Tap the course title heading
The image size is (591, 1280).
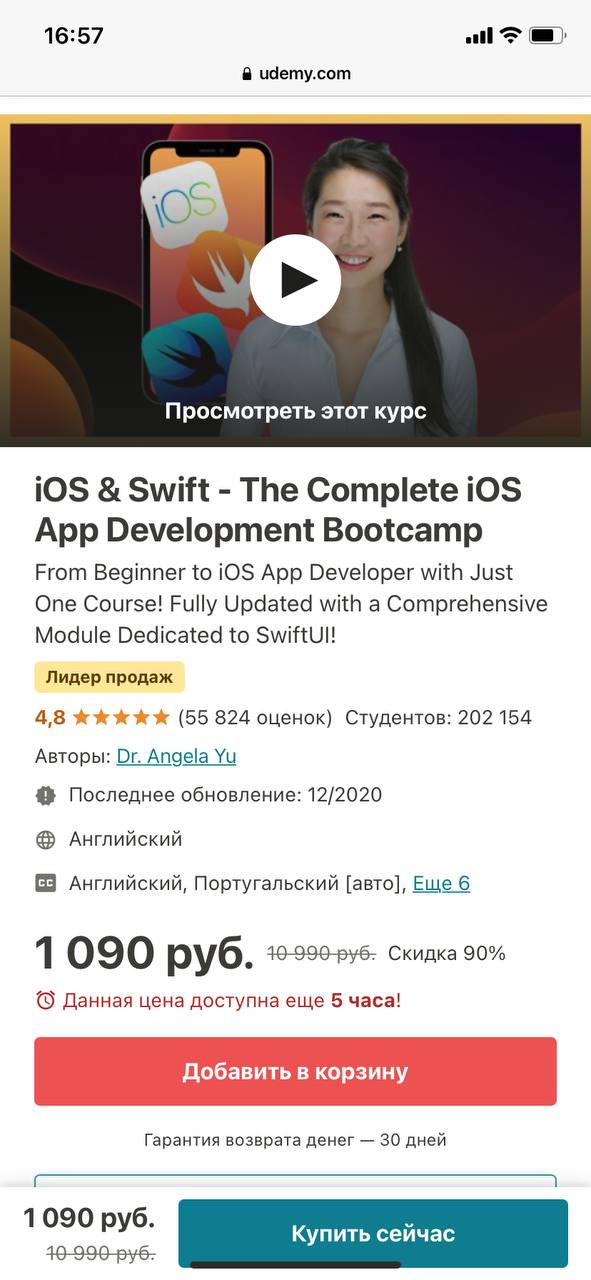pos(278,510)
